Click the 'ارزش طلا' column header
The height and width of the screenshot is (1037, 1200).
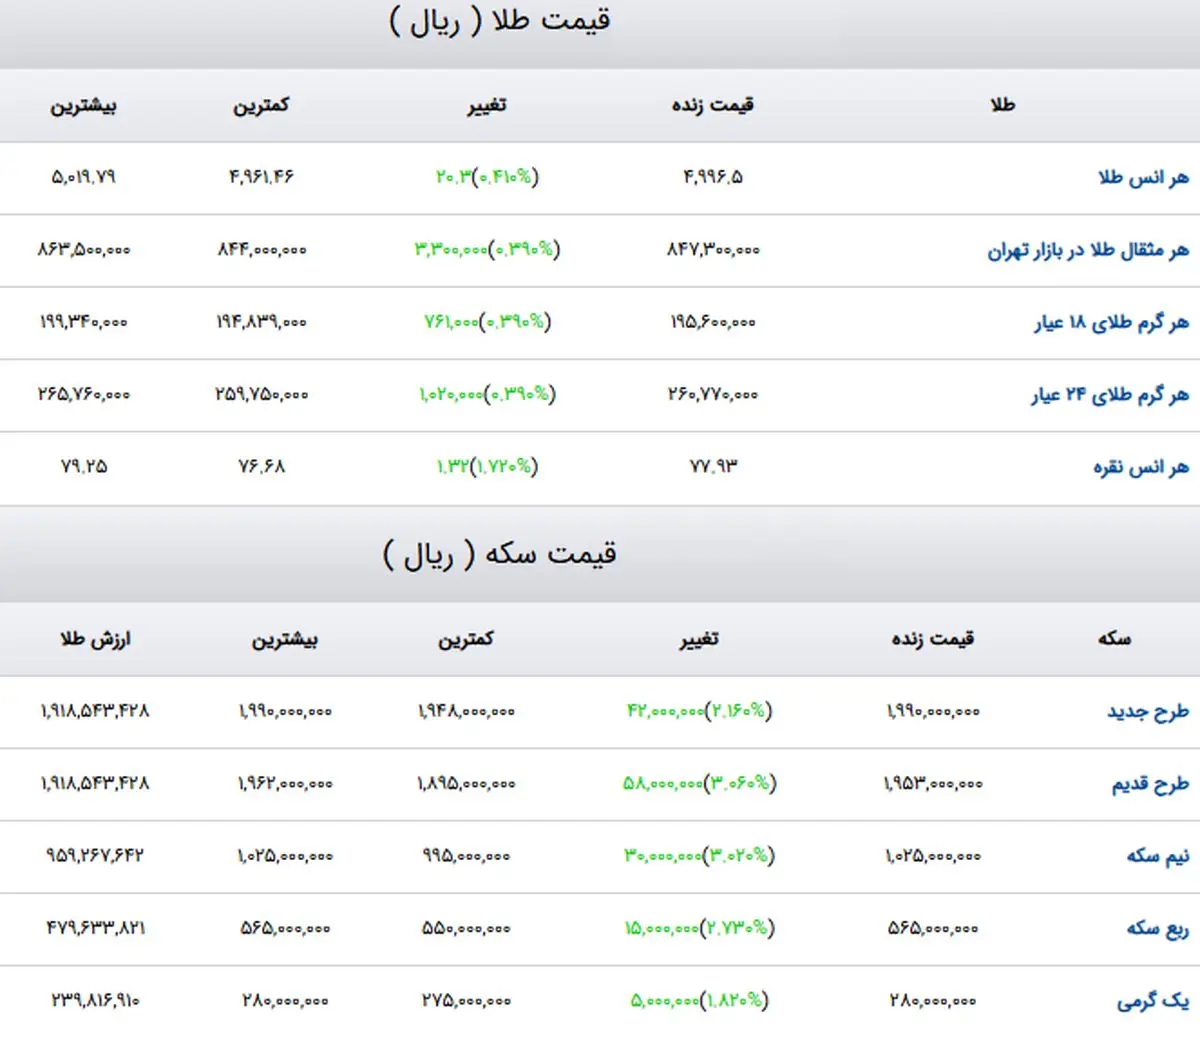click(95, 639)
